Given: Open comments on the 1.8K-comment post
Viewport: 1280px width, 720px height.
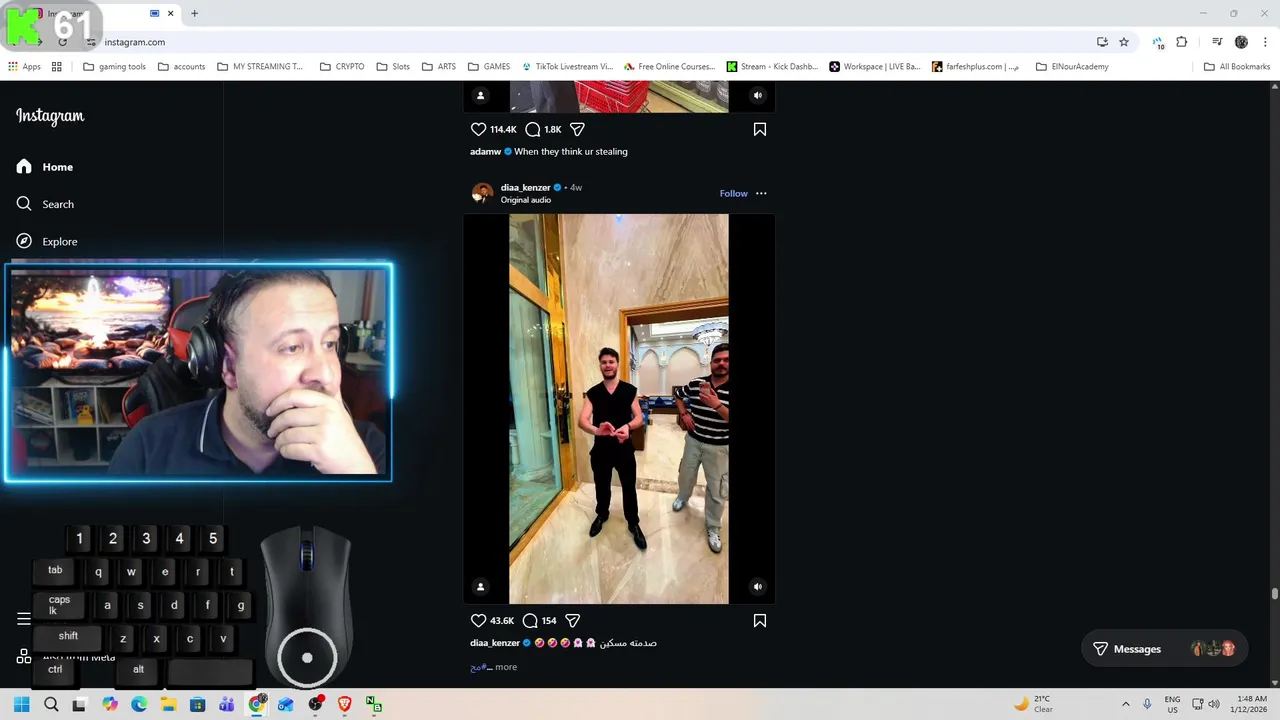Looking at the screenshot, I should 533,129.
